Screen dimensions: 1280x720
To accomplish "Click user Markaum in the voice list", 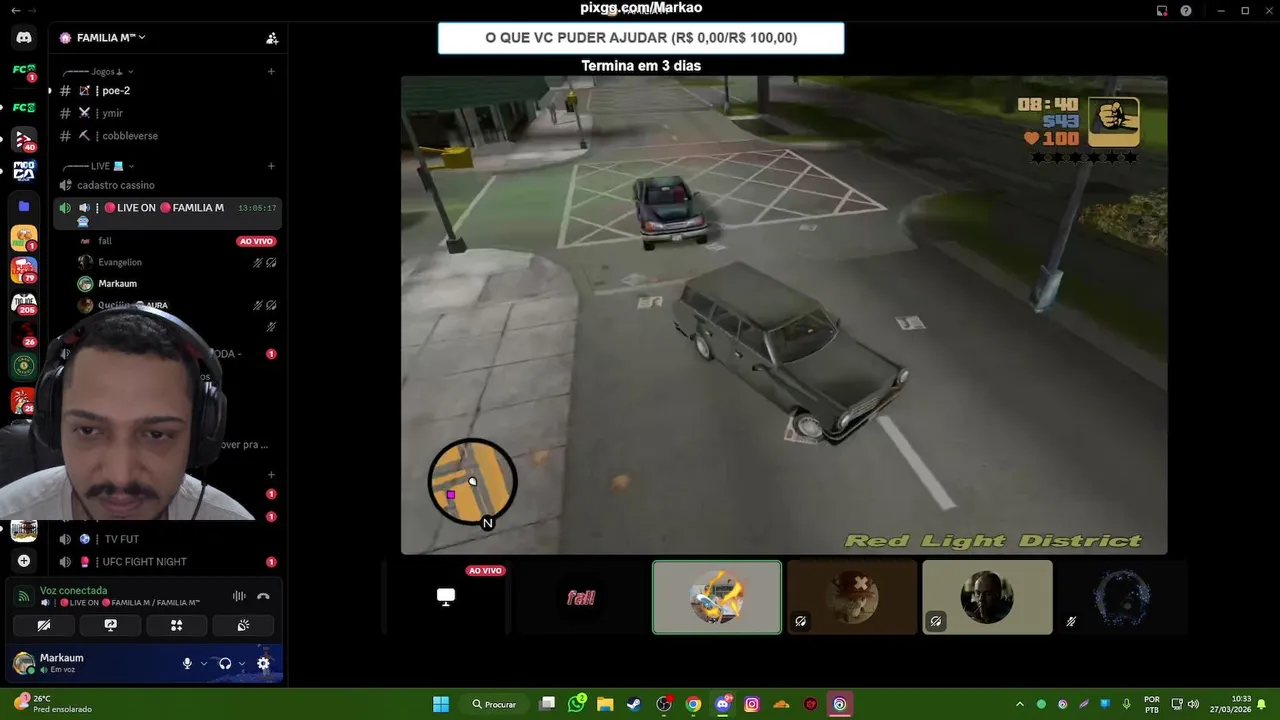I will 117,284.
